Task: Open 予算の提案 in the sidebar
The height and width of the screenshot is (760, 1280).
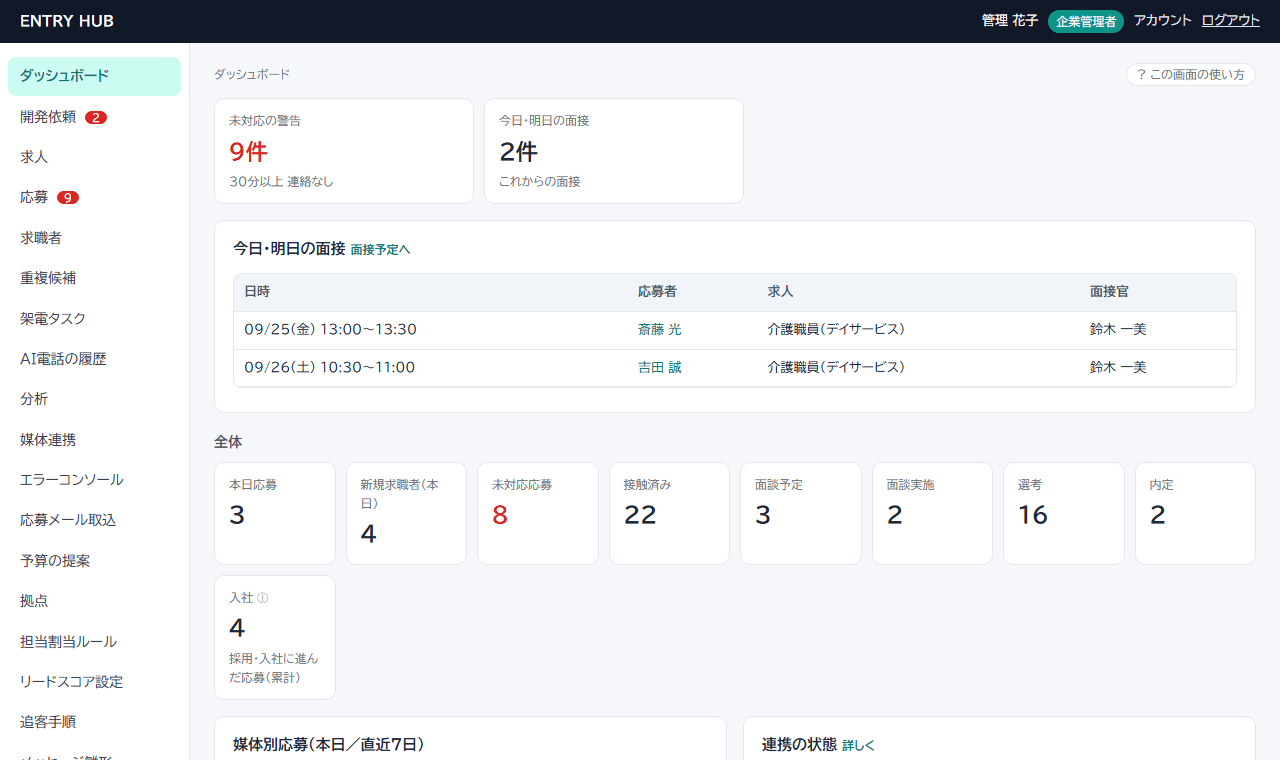Action: [94, 561]
